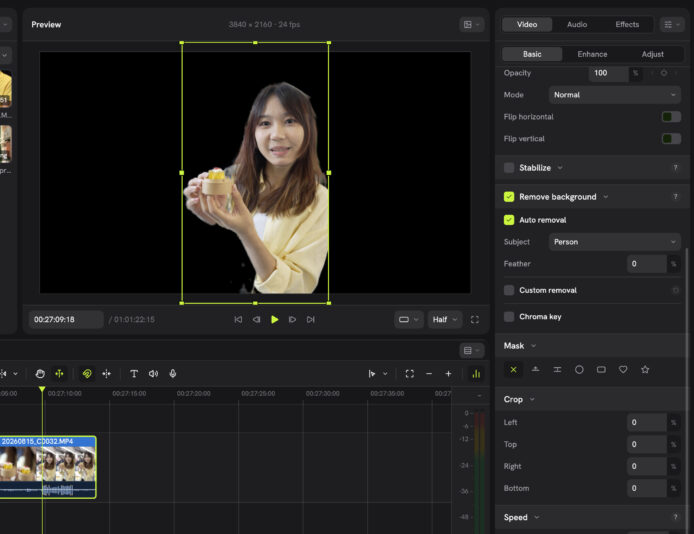Select the heart mask shape
This screenshot has width=694, height=534.
(623, 369)
